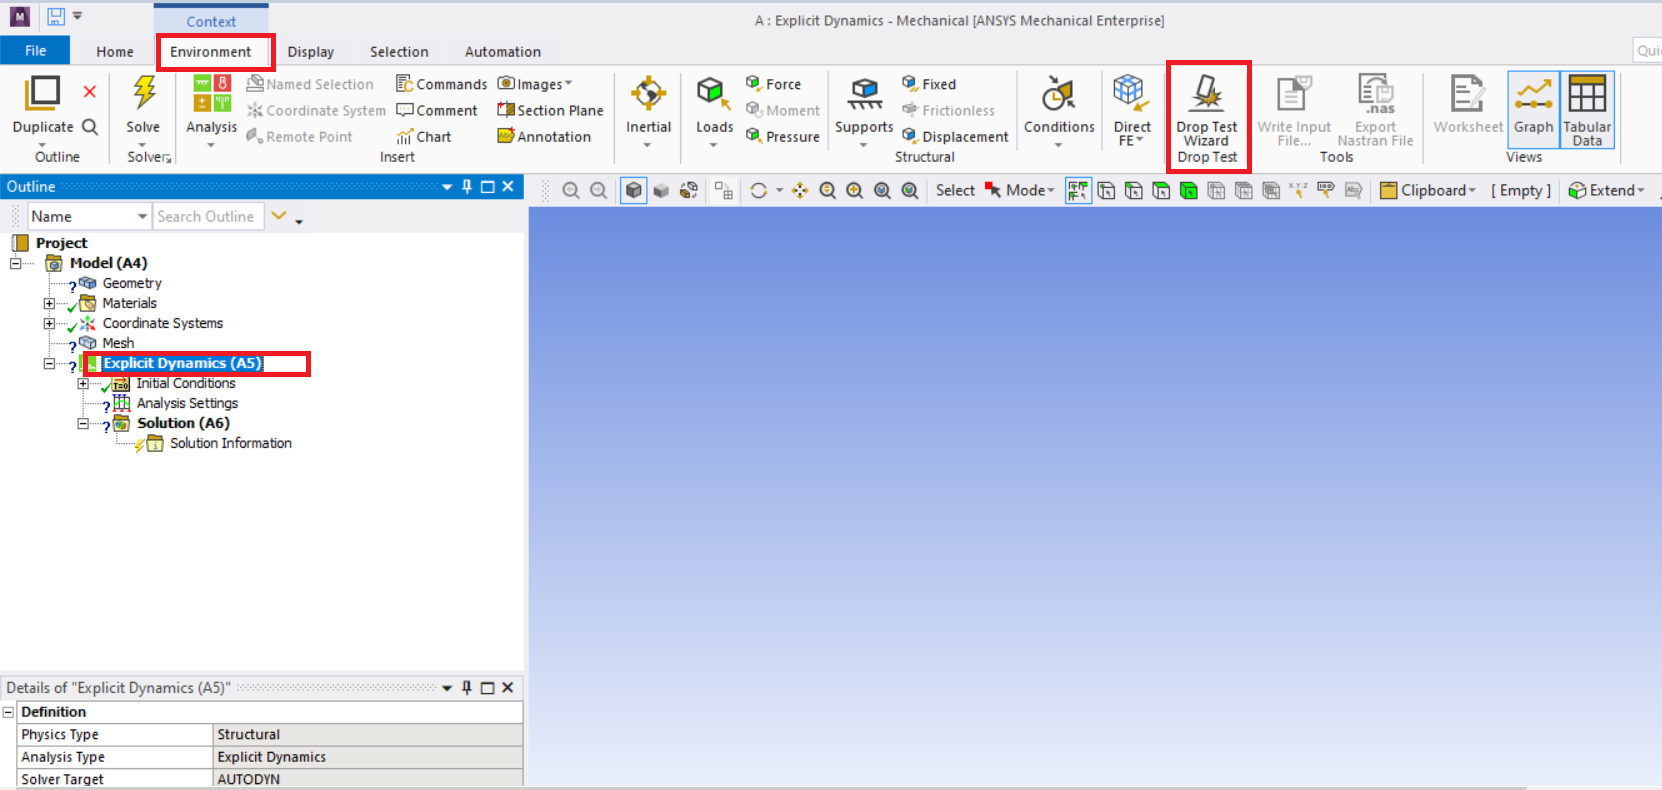Select Solution Information tree item
Screen dimensions: 1662x790
coord(230,443)
